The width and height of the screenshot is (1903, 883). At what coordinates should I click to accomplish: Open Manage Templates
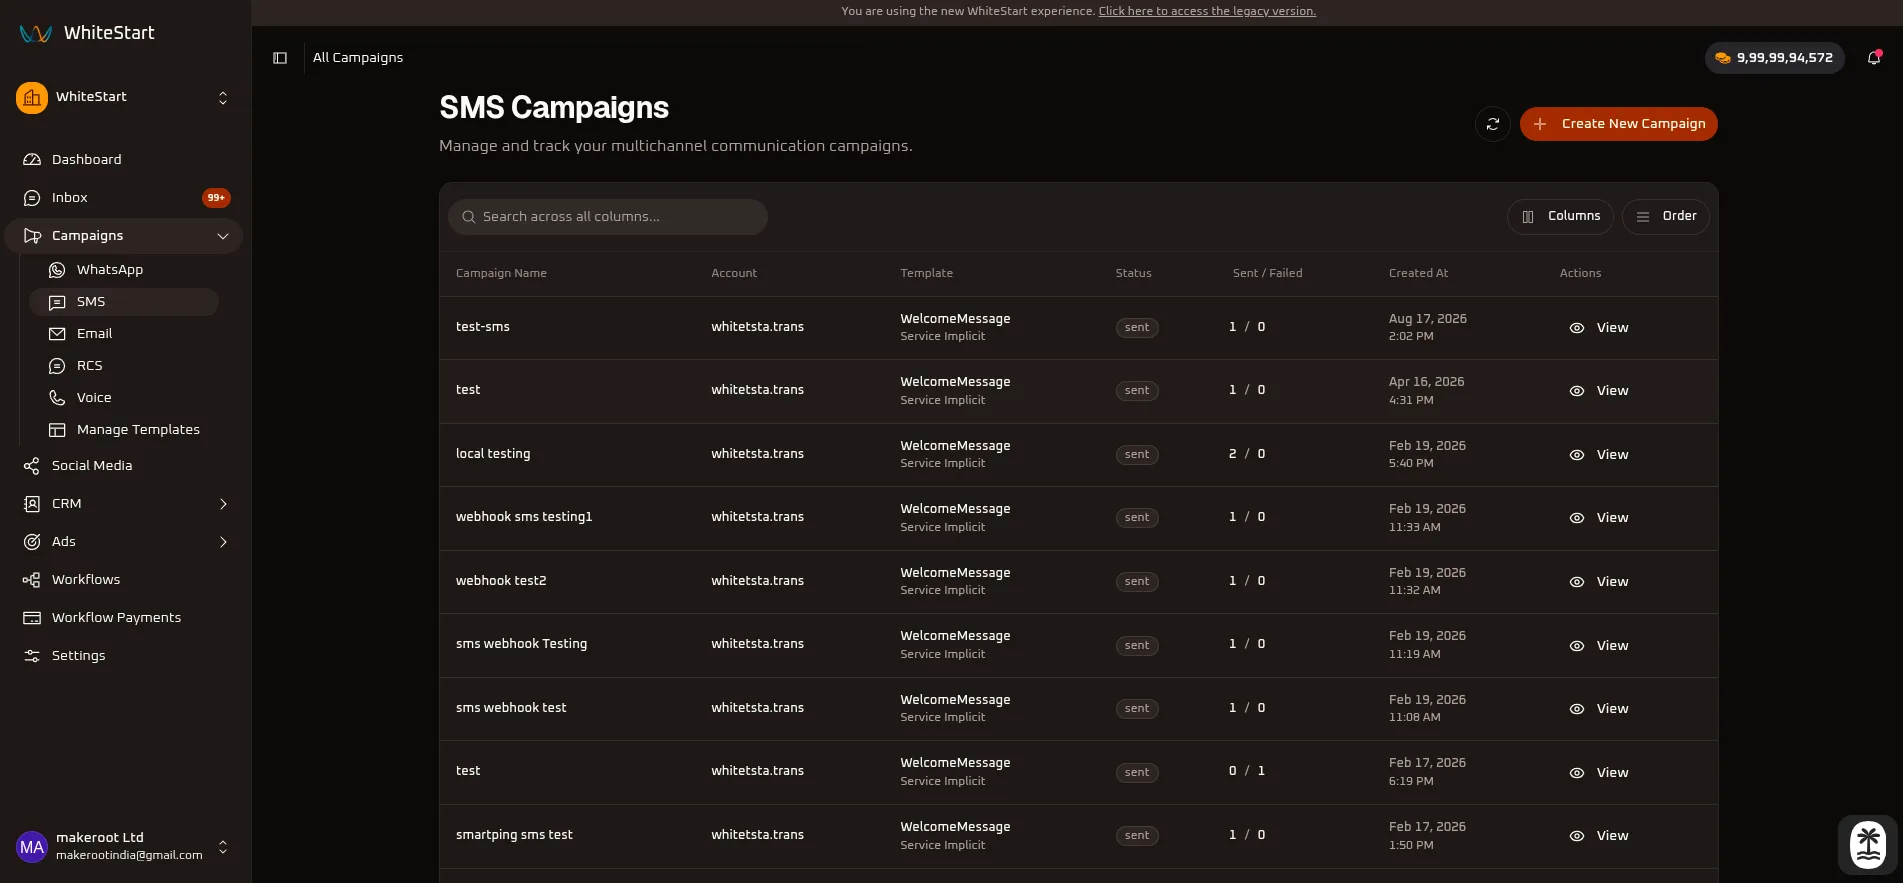pyautogui.click(x=124, y=430)
